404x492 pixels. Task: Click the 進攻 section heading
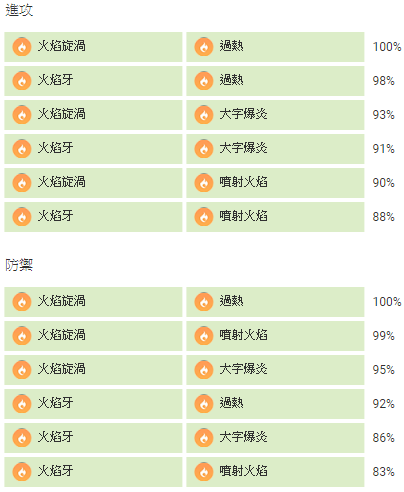(x=19, y=10)
